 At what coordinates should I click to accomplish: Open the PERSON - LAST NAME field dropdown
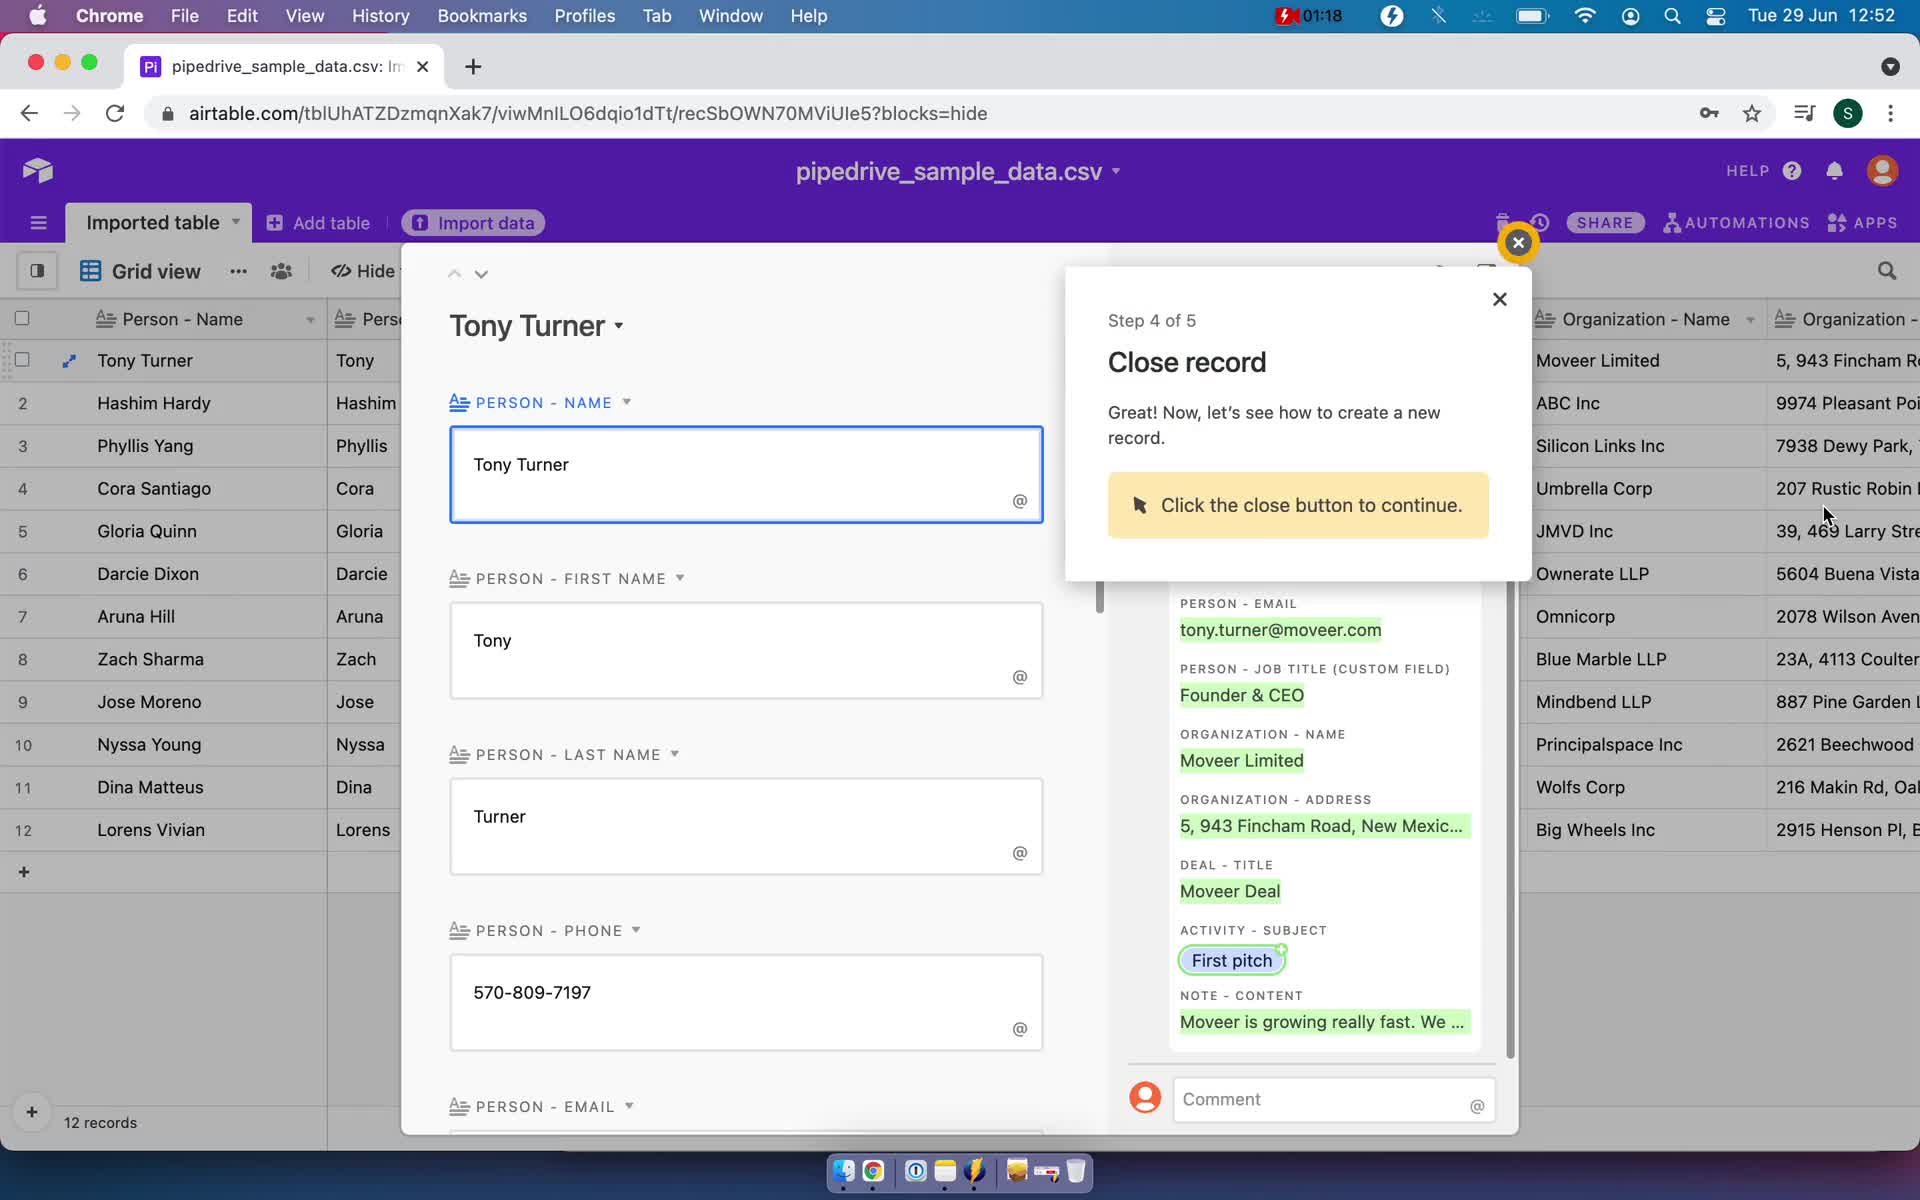pos(675,754)
